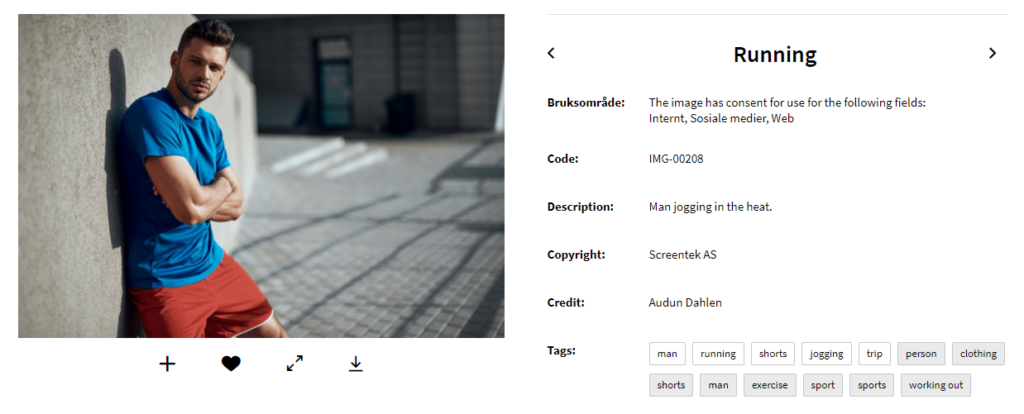Select the grey 'man' tag beside 'exercise'
The height and width of the screenshot is (414, 1024).
718,385
